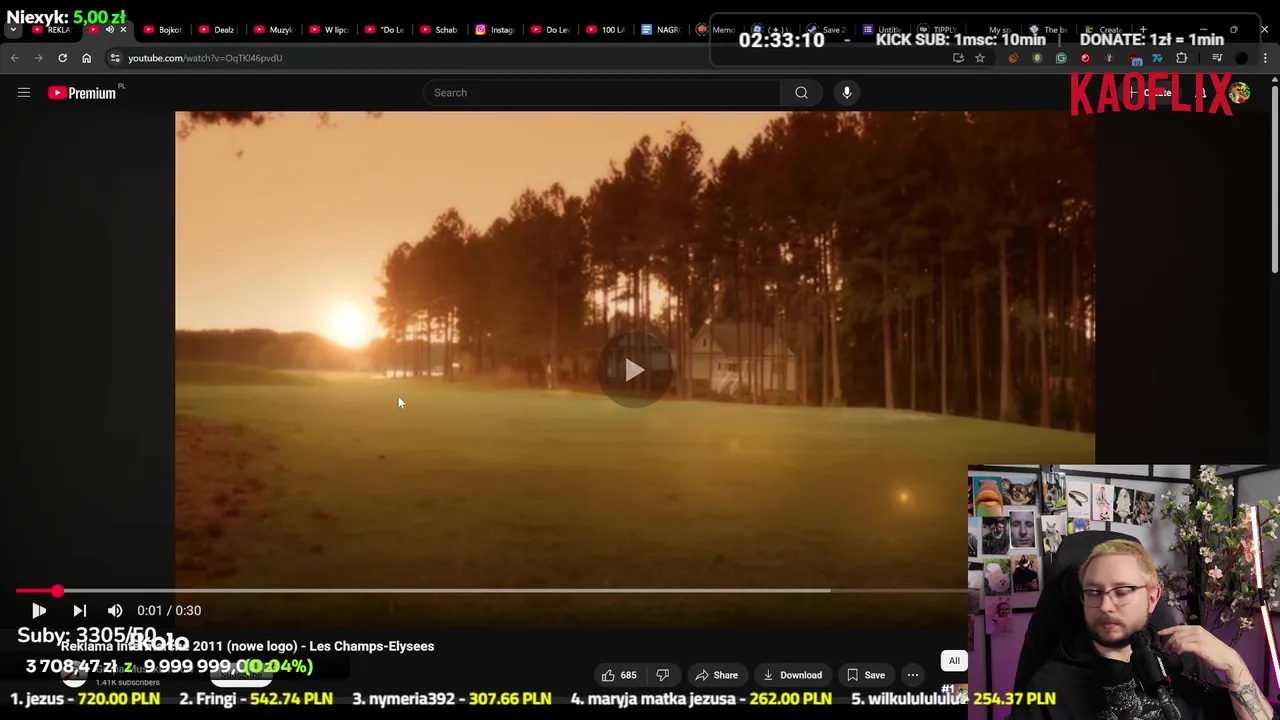Open Chrome's three-dot menu
The height and width of the screenshot is (720, 1280).
tap(1265, 58)
